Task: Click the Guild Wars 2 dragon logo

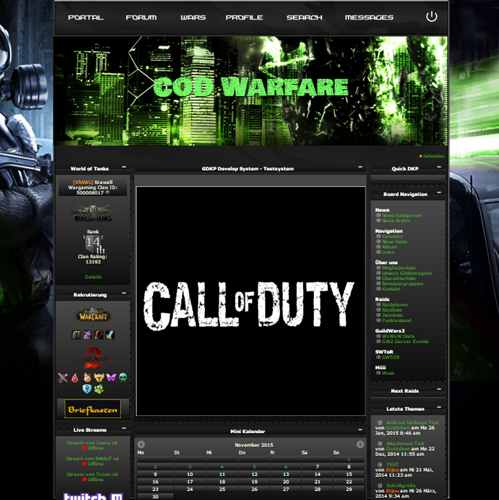Action: point(93,358)
